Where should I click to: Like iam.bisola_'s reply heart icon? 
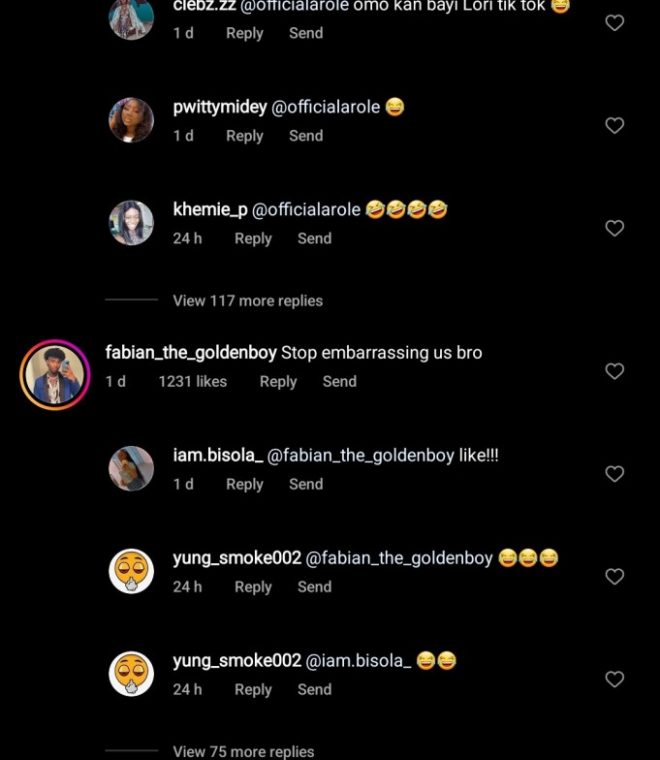click(615, 474)
